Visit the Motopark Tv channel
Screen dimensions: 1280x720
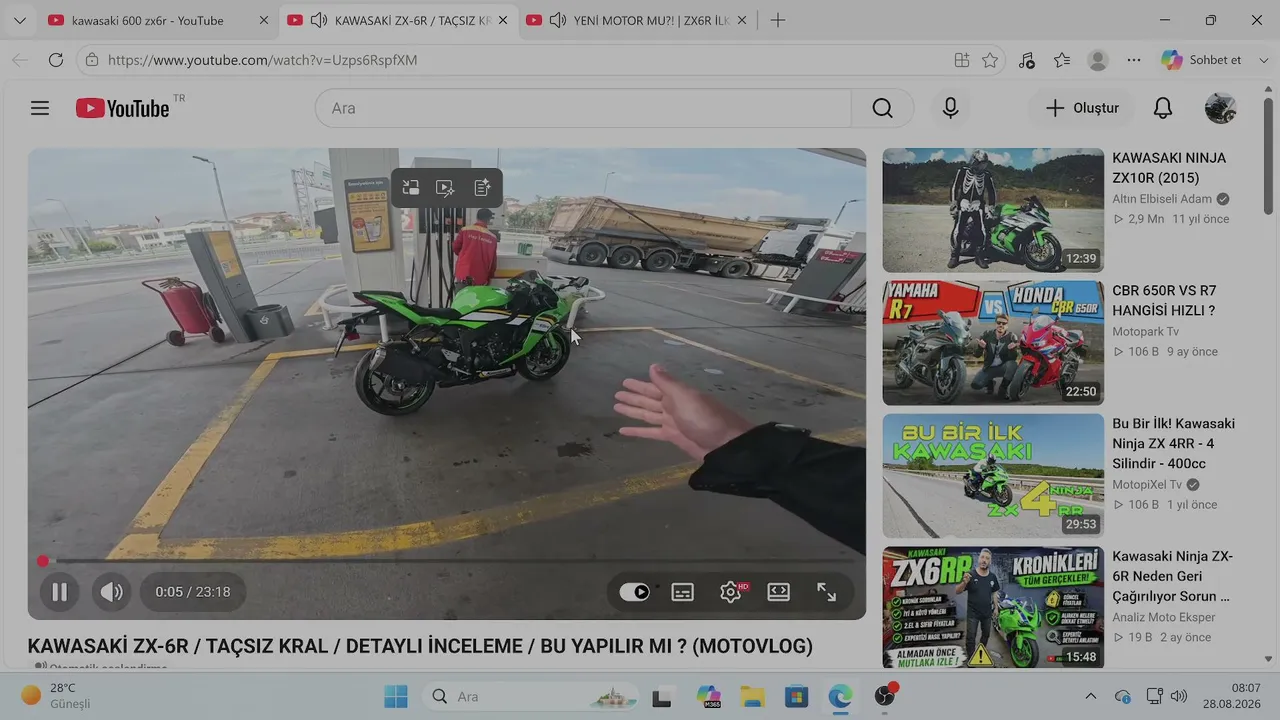(1146, 332)
